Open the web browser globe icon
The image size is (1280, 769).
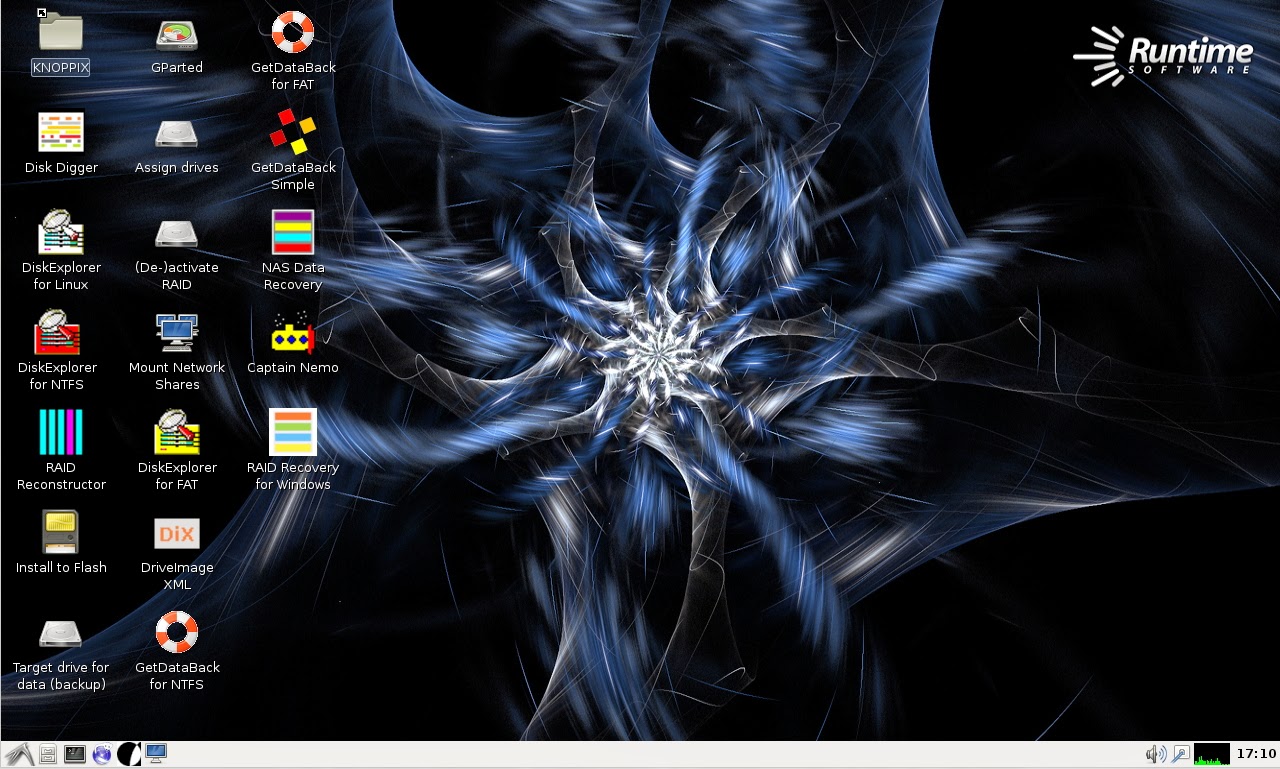(101, 754)
